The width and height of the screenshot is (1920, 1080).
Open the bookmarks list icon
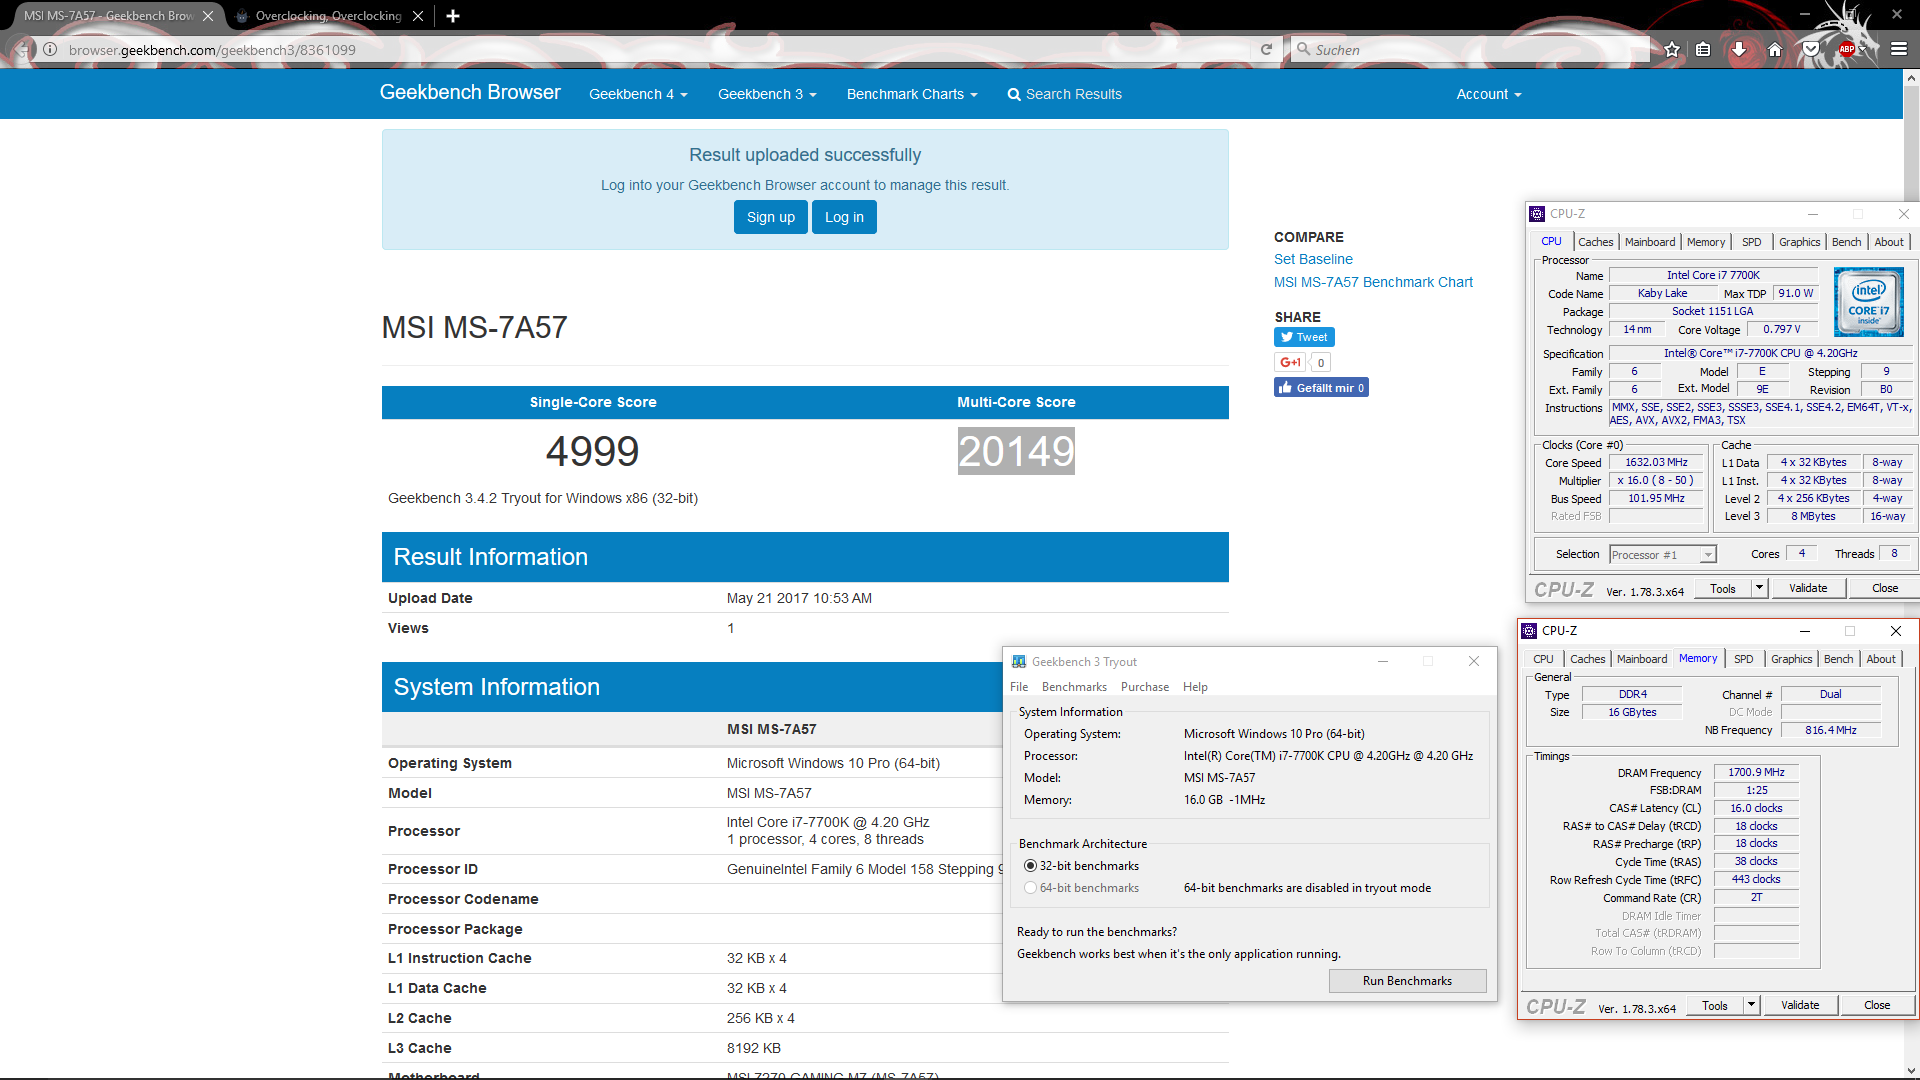[1703, 49]
